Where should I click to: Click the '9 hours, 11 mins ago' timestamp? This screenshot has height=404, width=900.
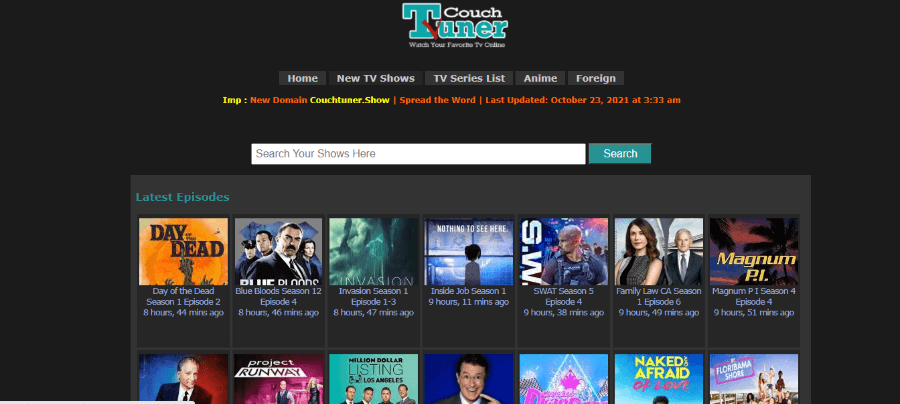(x=468, y=302)
